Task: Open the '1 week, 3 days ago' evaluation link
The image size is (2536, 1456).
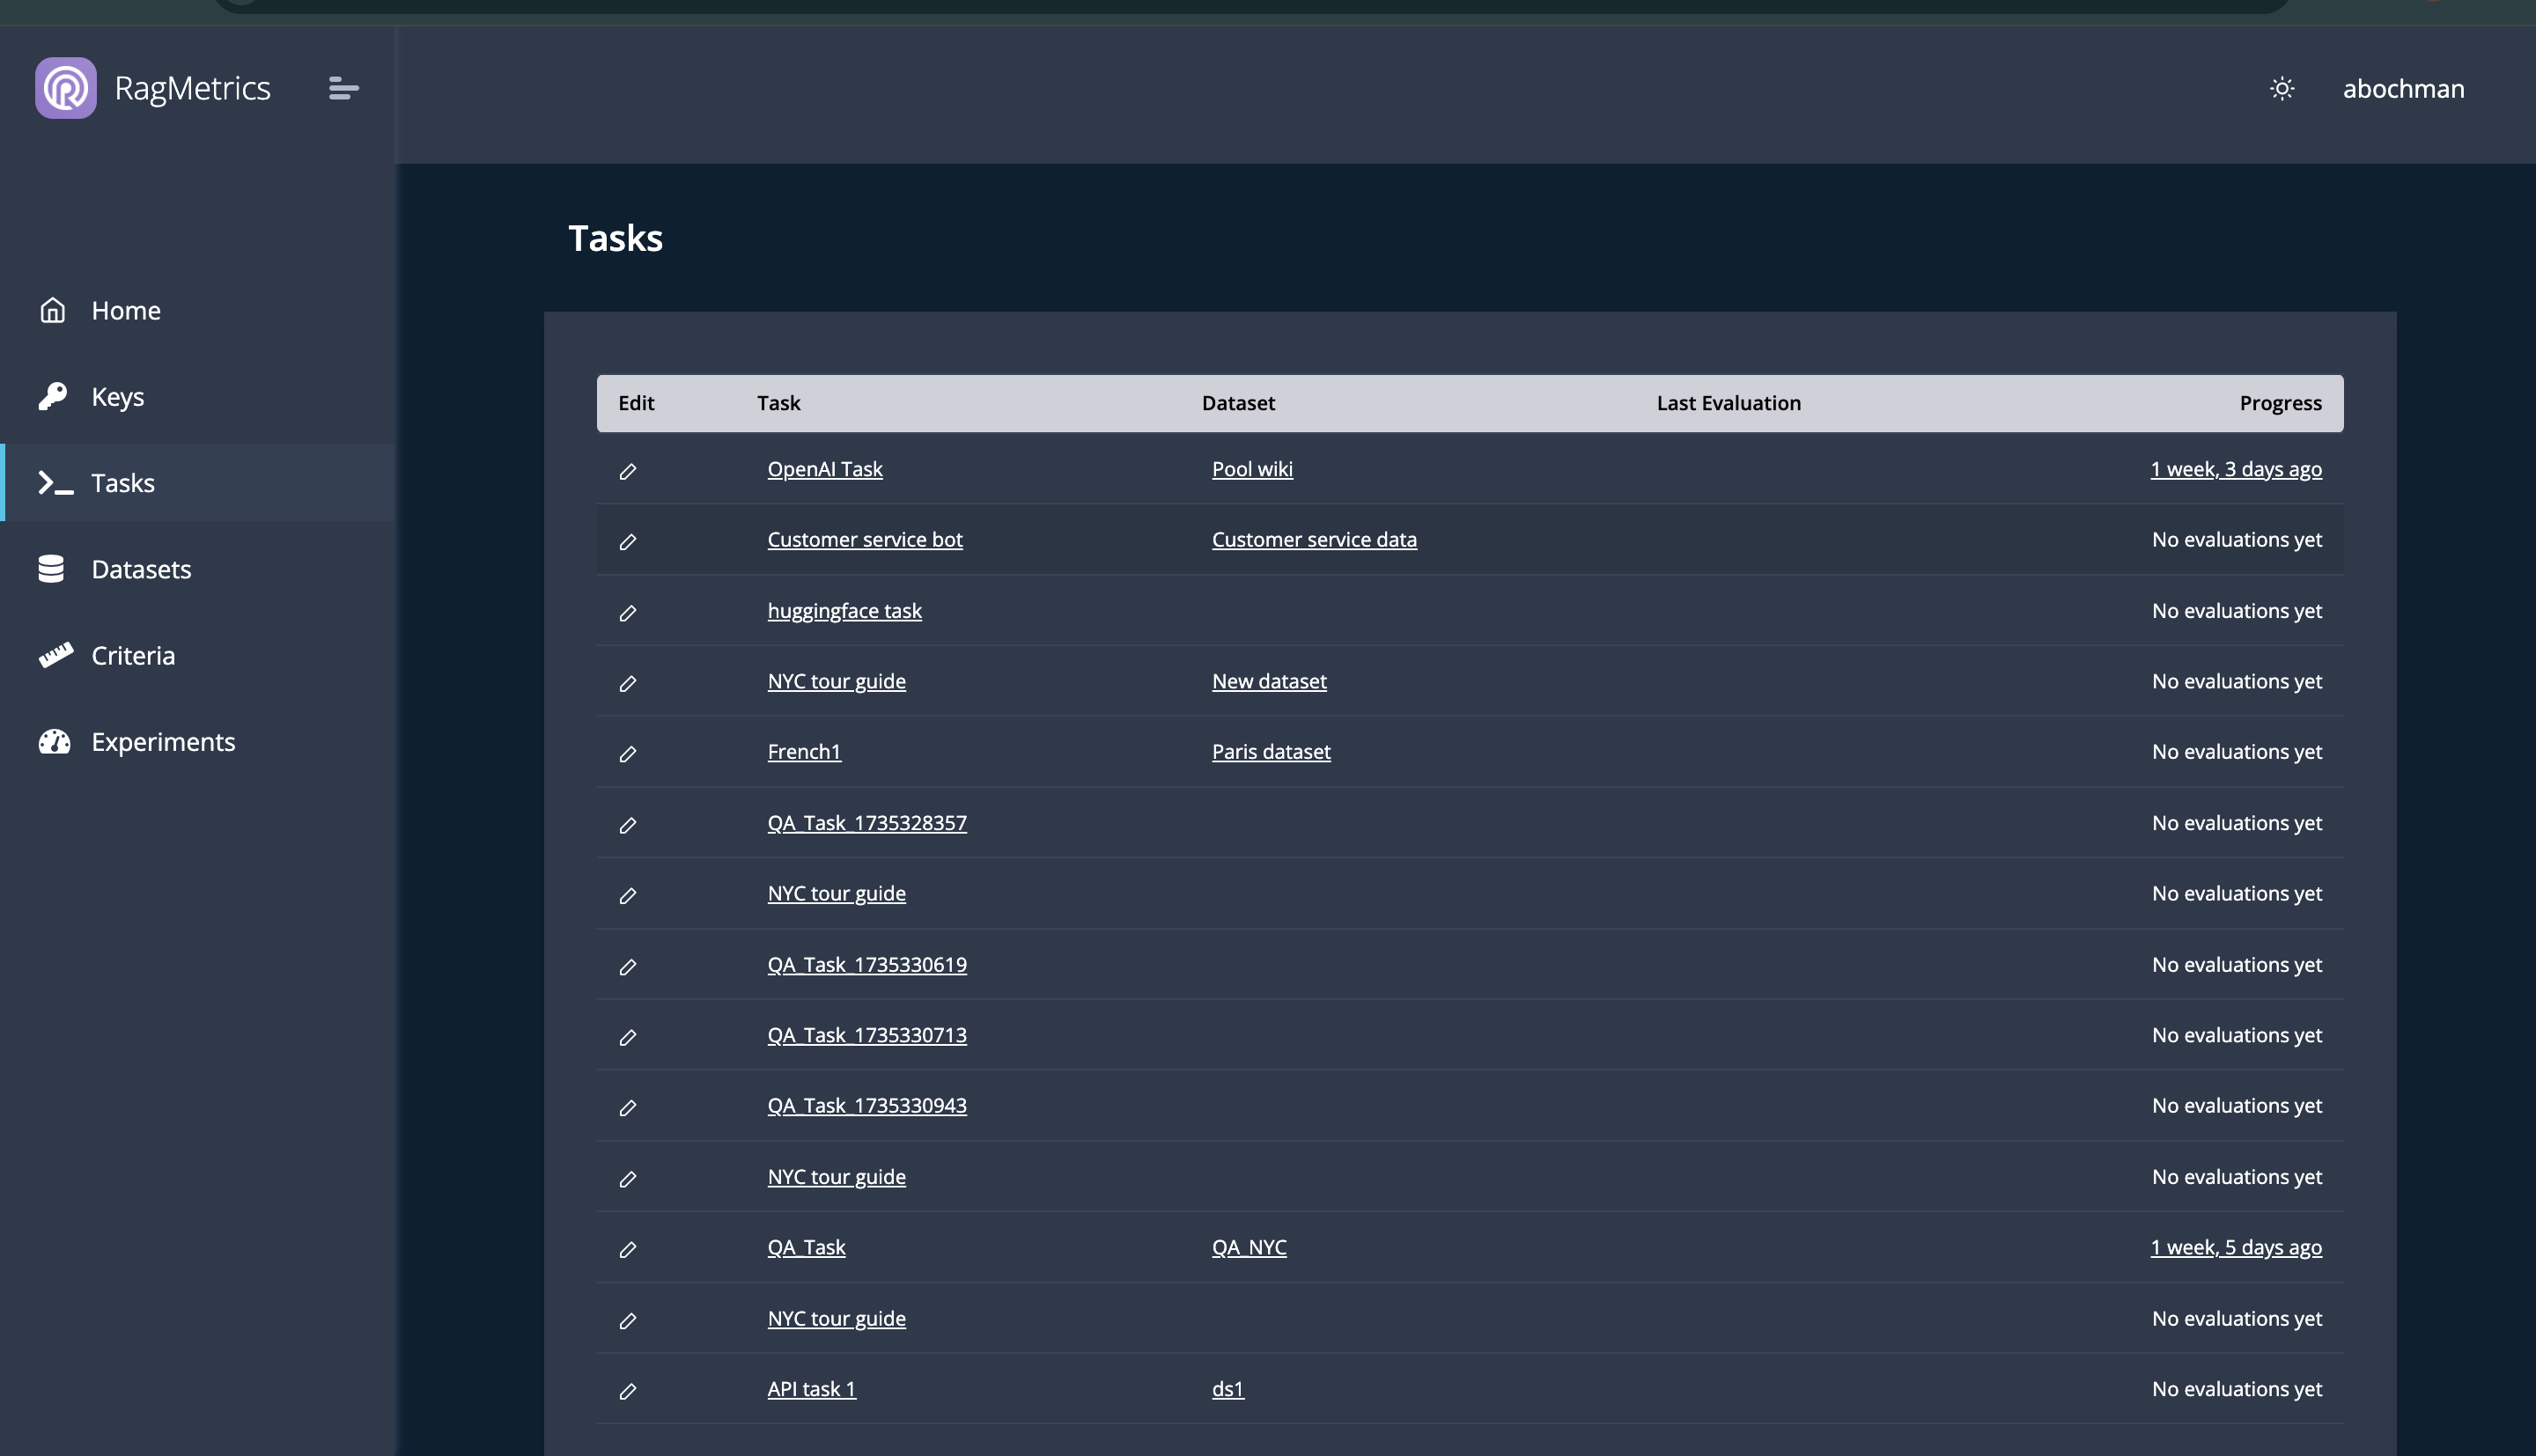Action: coord(2236,469)
